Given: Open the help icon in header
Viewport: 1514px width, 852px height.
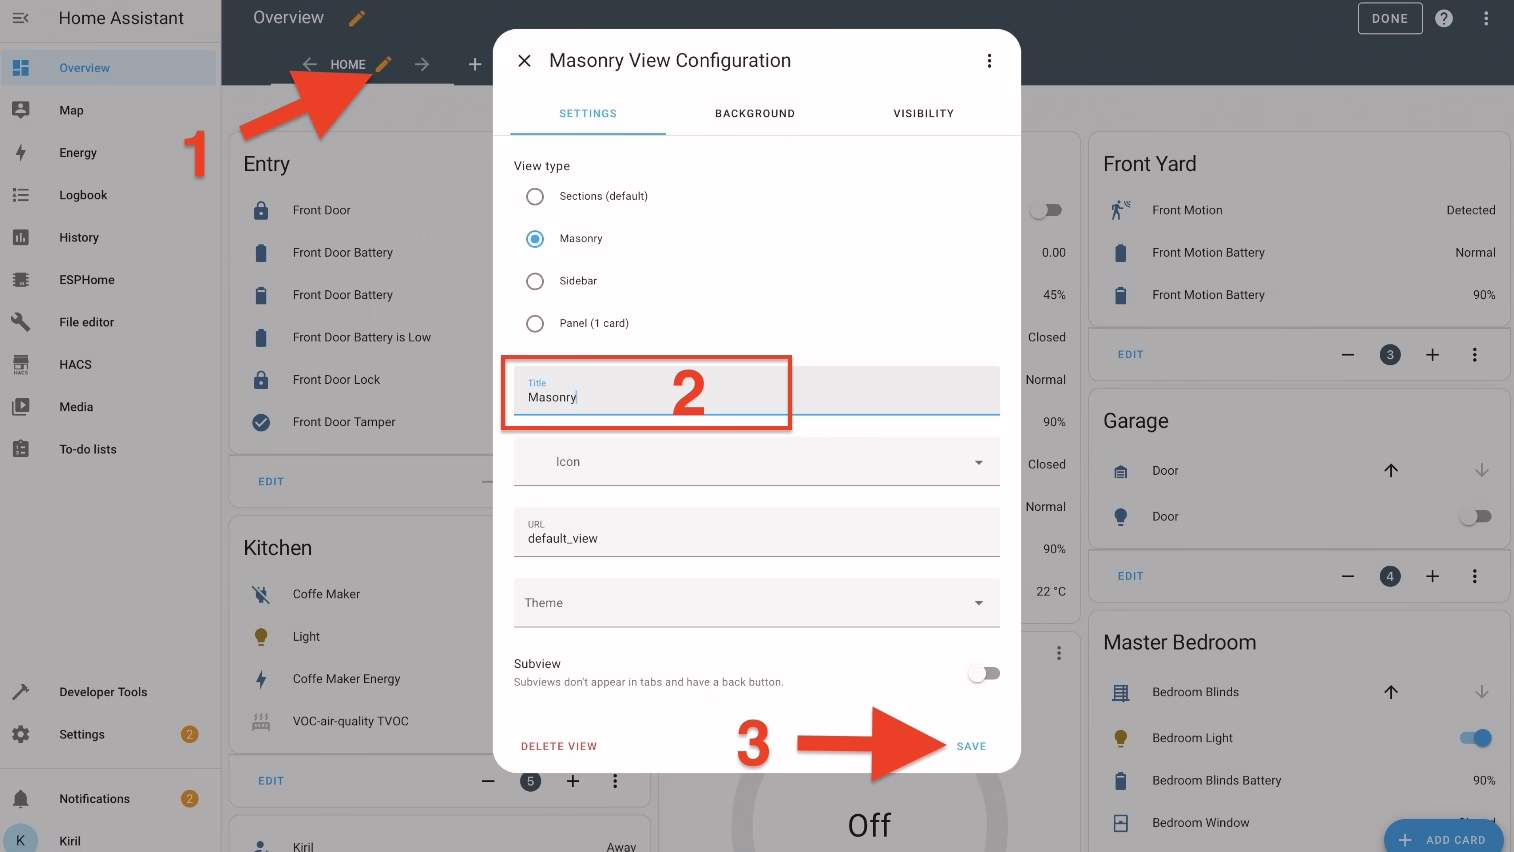Looking at the screenshot, I should coord(1444,18).
